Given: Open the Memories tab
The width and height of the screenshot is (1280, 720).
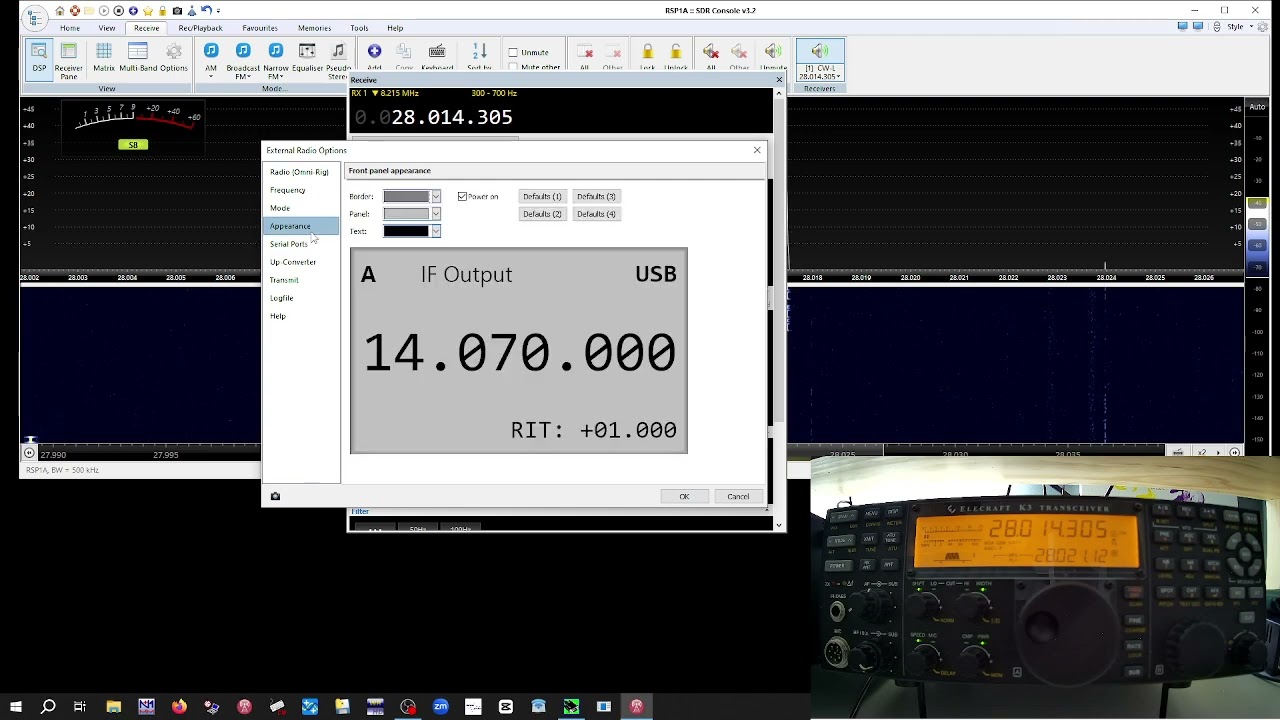Looking at the screenshot, I should point(314,28).
